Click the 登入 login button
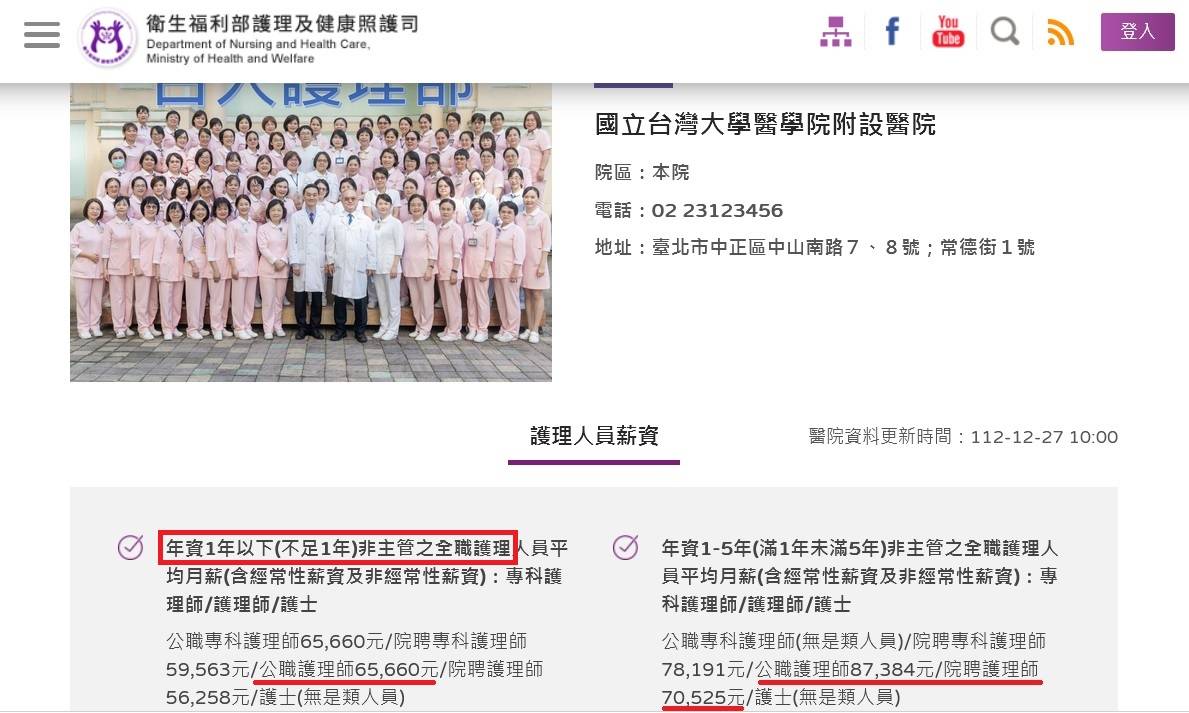 (x=1137, y=32)
